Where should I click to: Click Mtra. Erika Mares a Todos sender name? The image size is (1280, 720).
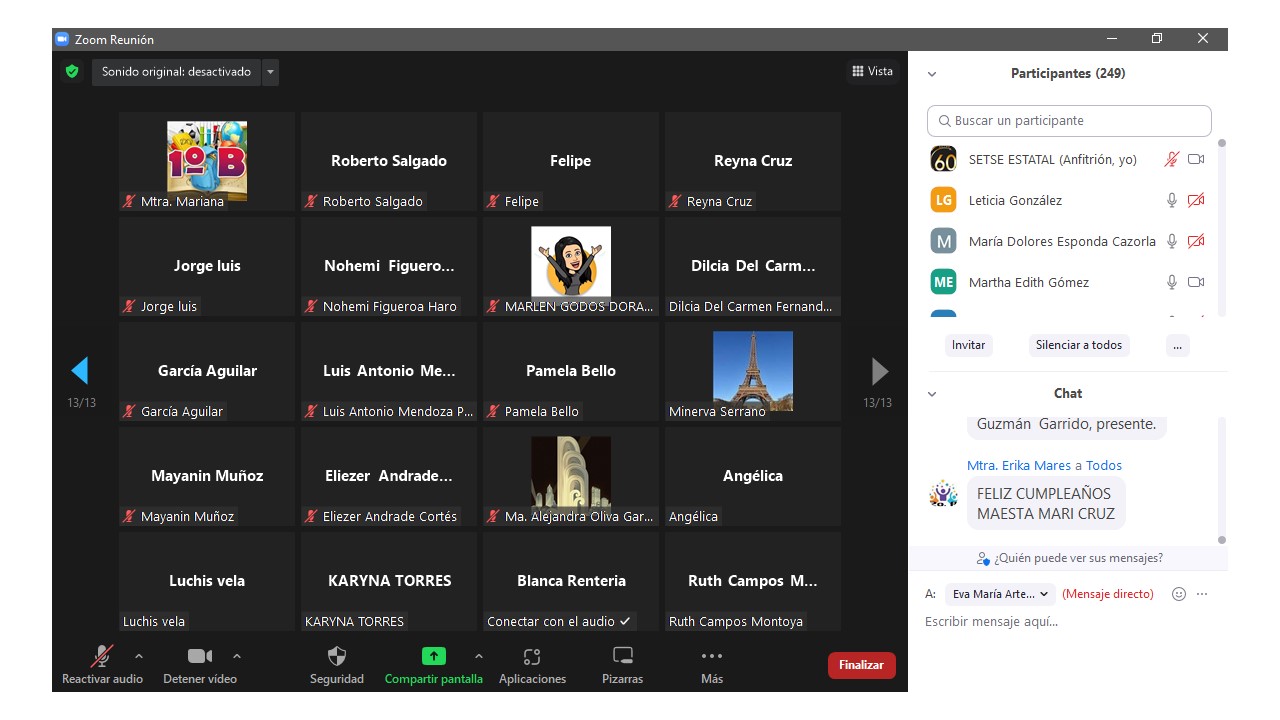(x=1044, y=465)
